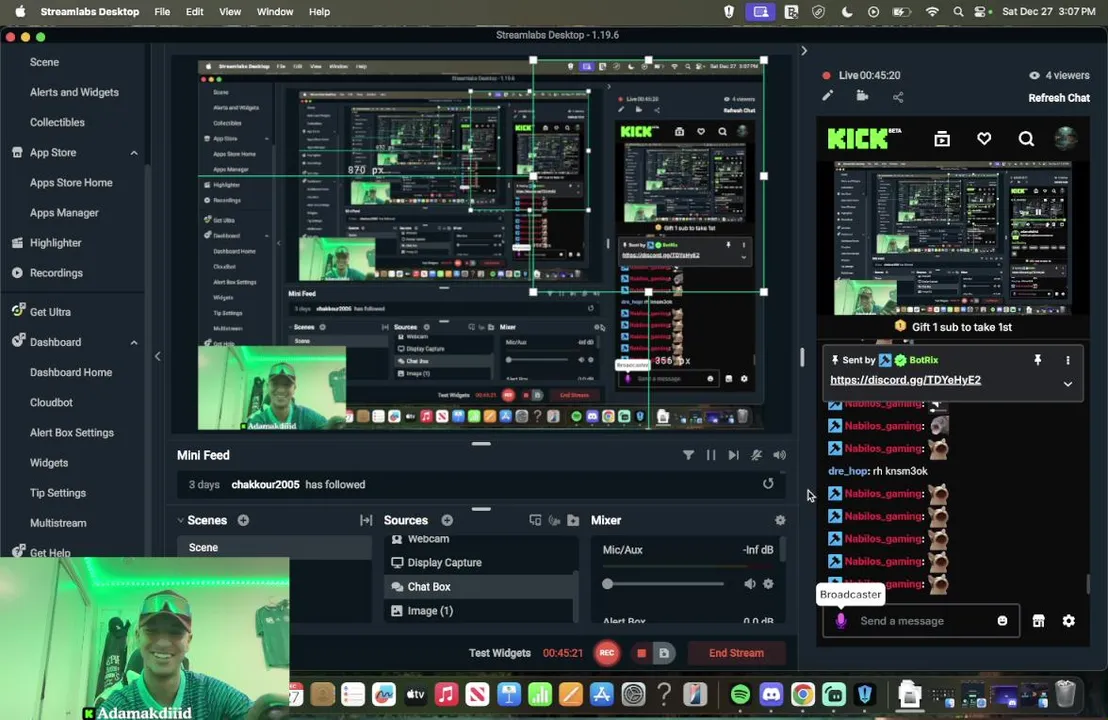Open the Kick browse icon in chat
The height and width of the screenshot is (720, 1108).
pos(942,139)
